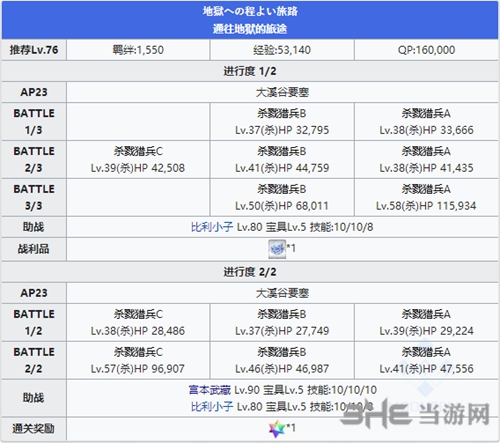Click enemy cell with HP 28,486
The height and width of the screenshot is (443, 500).
tap(138, 322)
